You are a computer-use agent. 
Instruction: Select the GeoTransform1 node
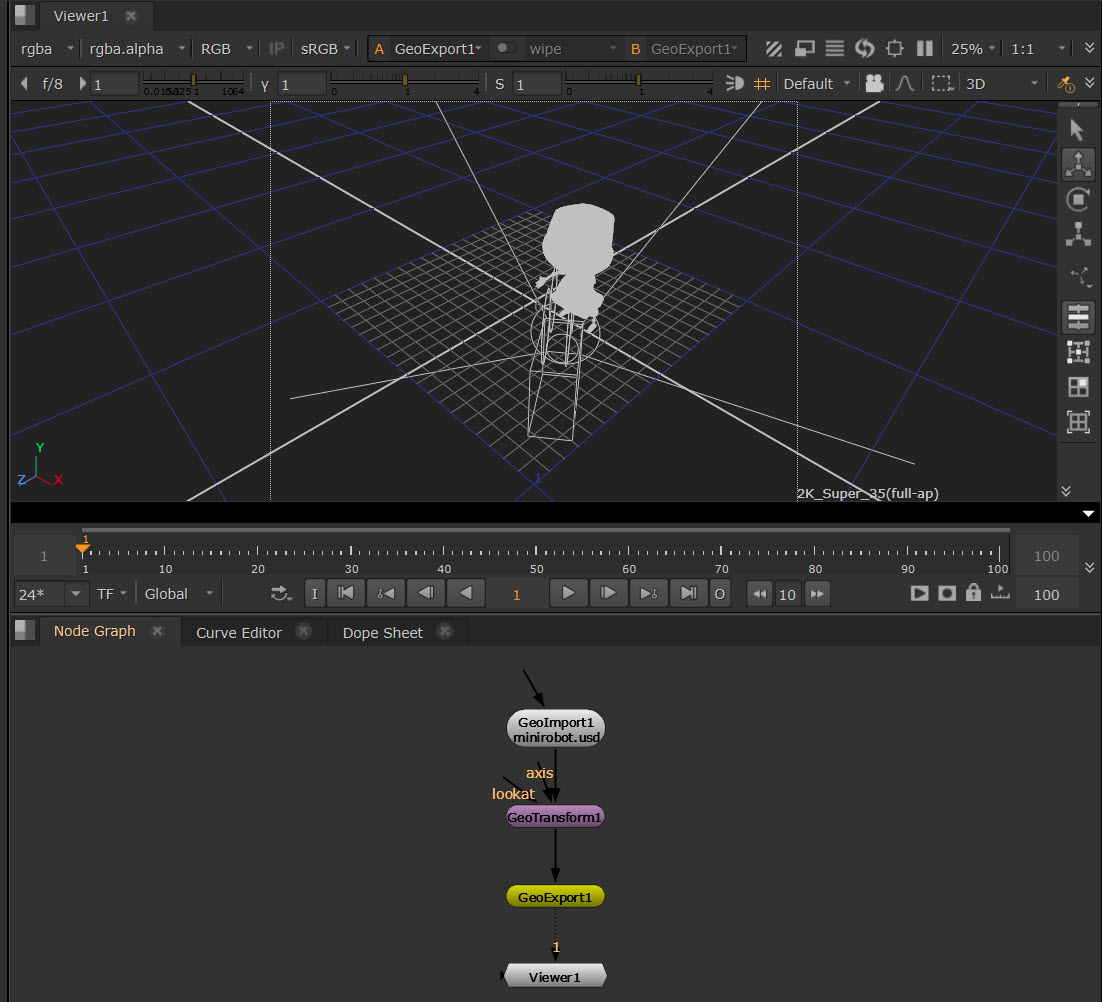[555, 817]
